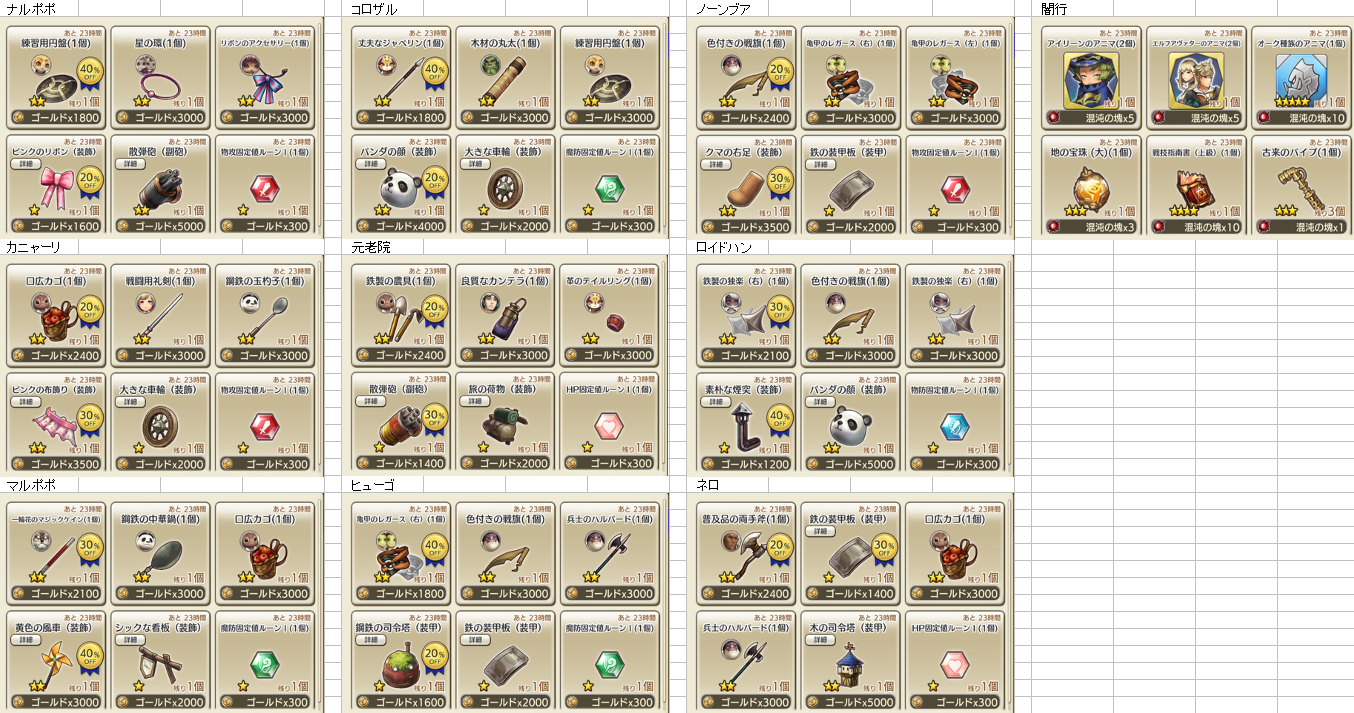Click the 素朴な煙突 chimney item icon
The width and height of the screenshot is (1354, 713).
(746, 427)
